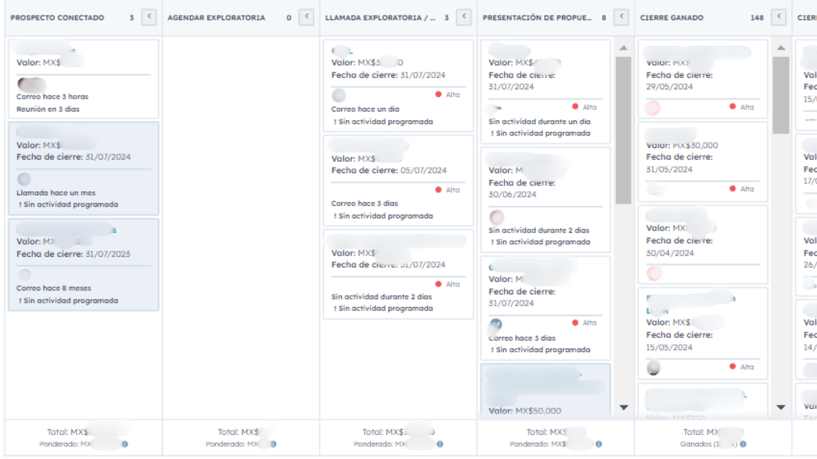The height and width of the screenshot is (459, 817).
Task: Click info icon in Agendar Exploratoria footer
Action: tap(273, 444)
